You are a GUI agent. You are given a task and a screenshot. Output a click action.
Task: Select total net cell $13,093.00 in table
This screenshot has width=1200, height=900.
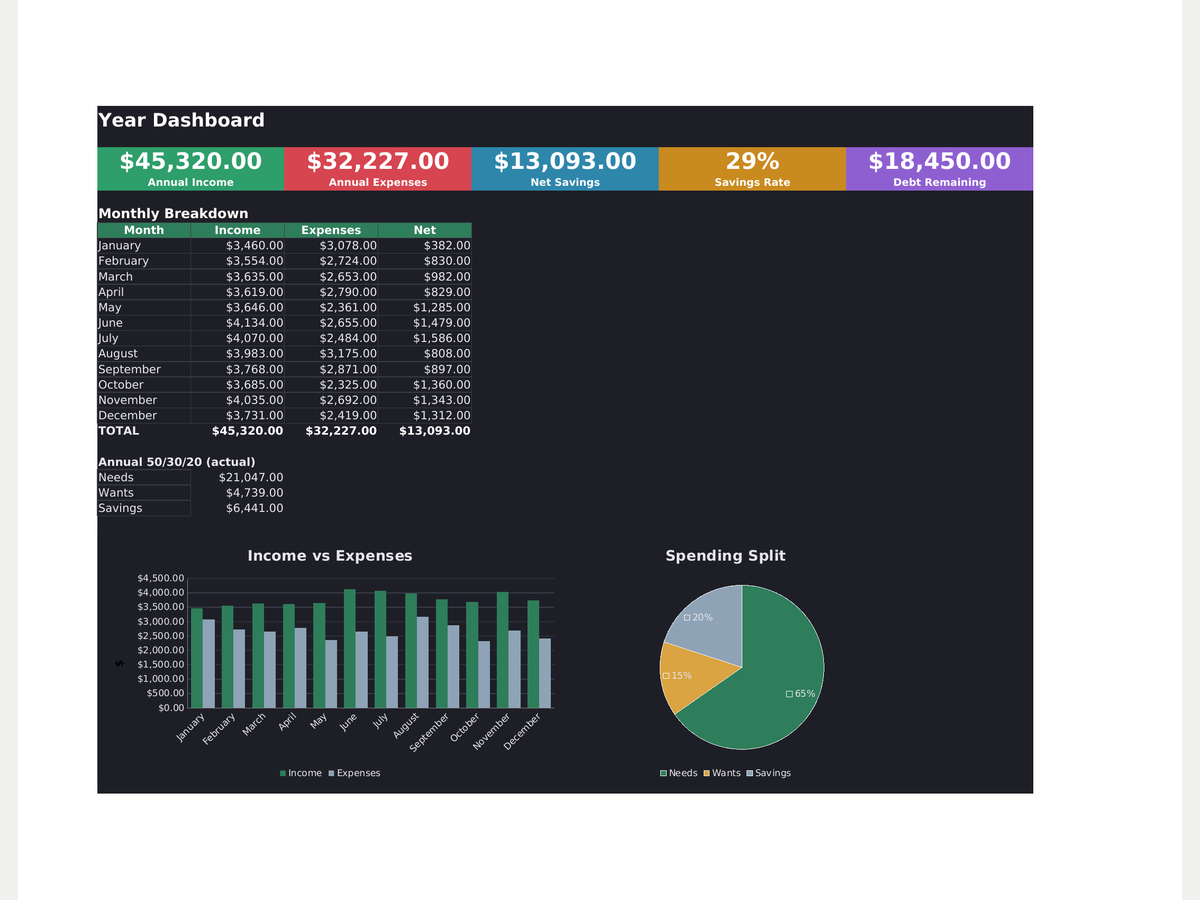pos(425,431)
